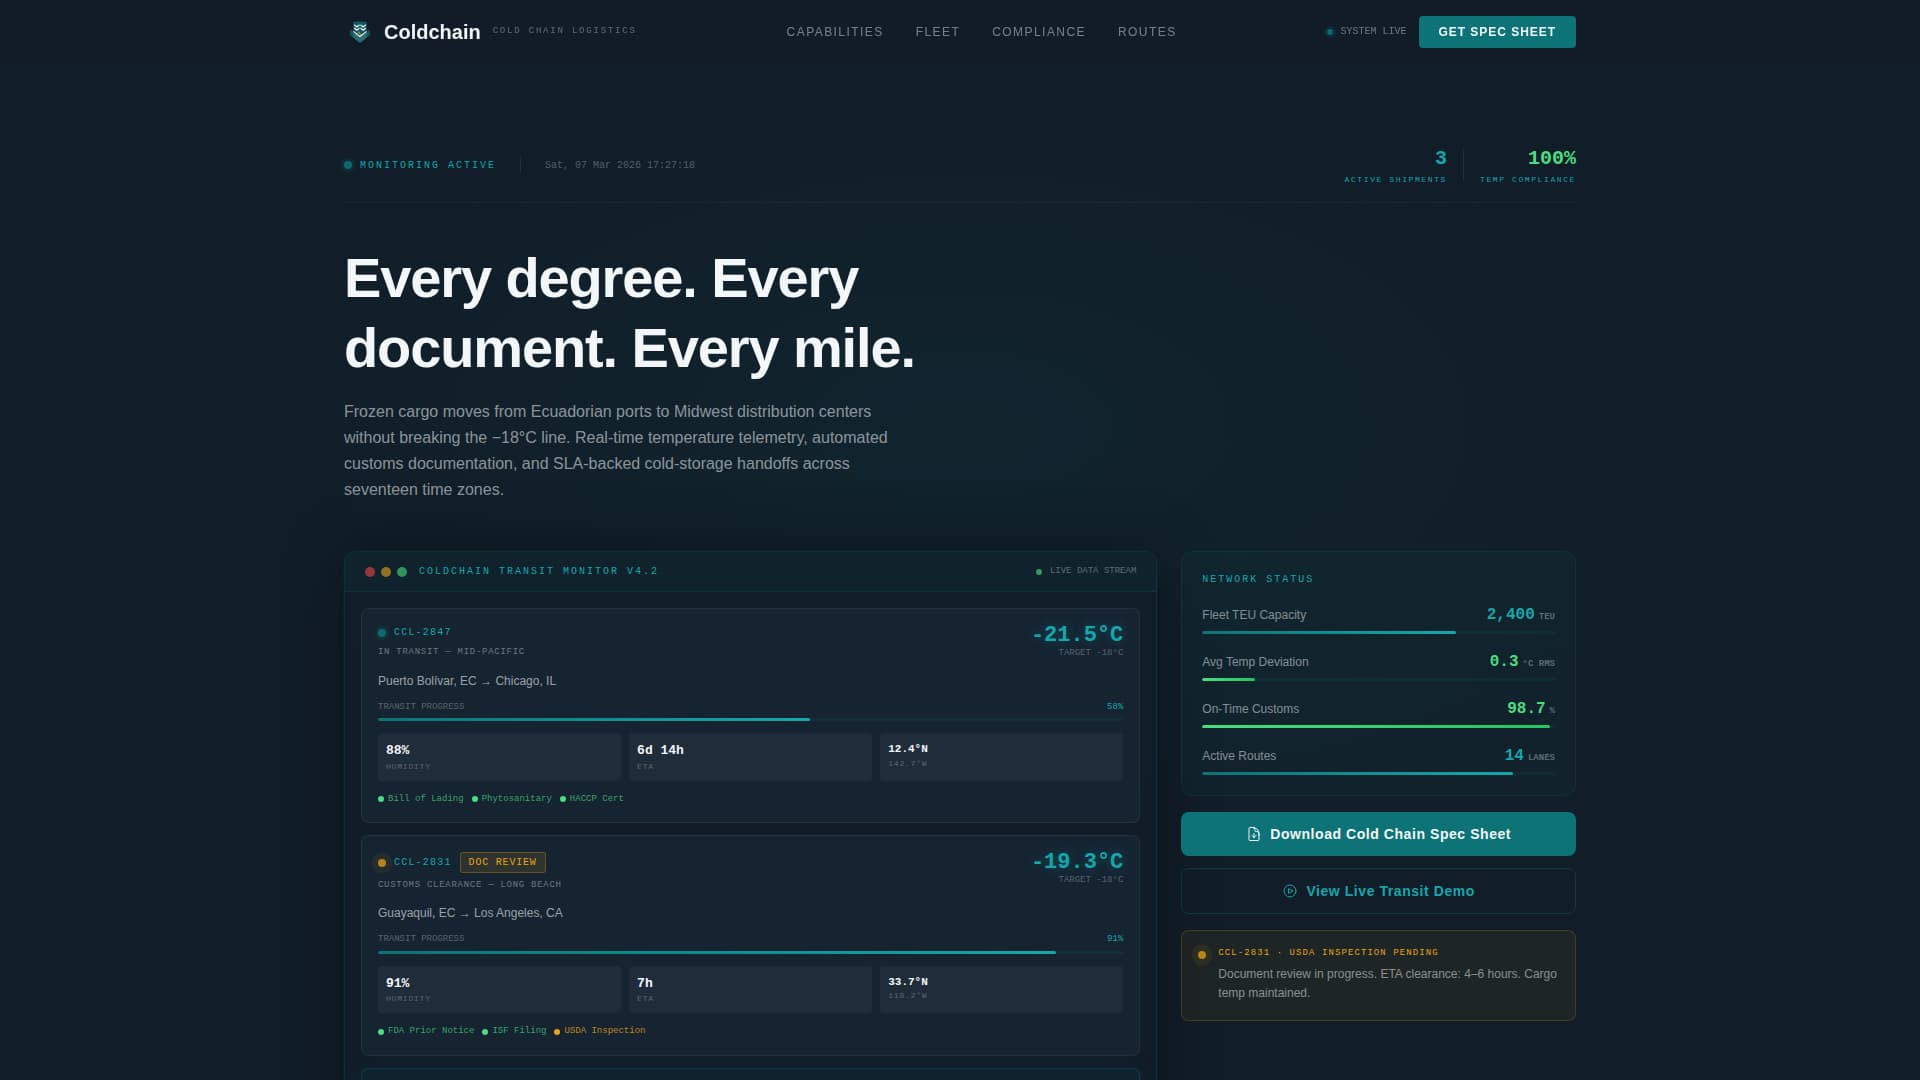Click the USDA Inspection document tag
The width and height of the screenshot is (1920, 1080).
[x=600, y=1031]
